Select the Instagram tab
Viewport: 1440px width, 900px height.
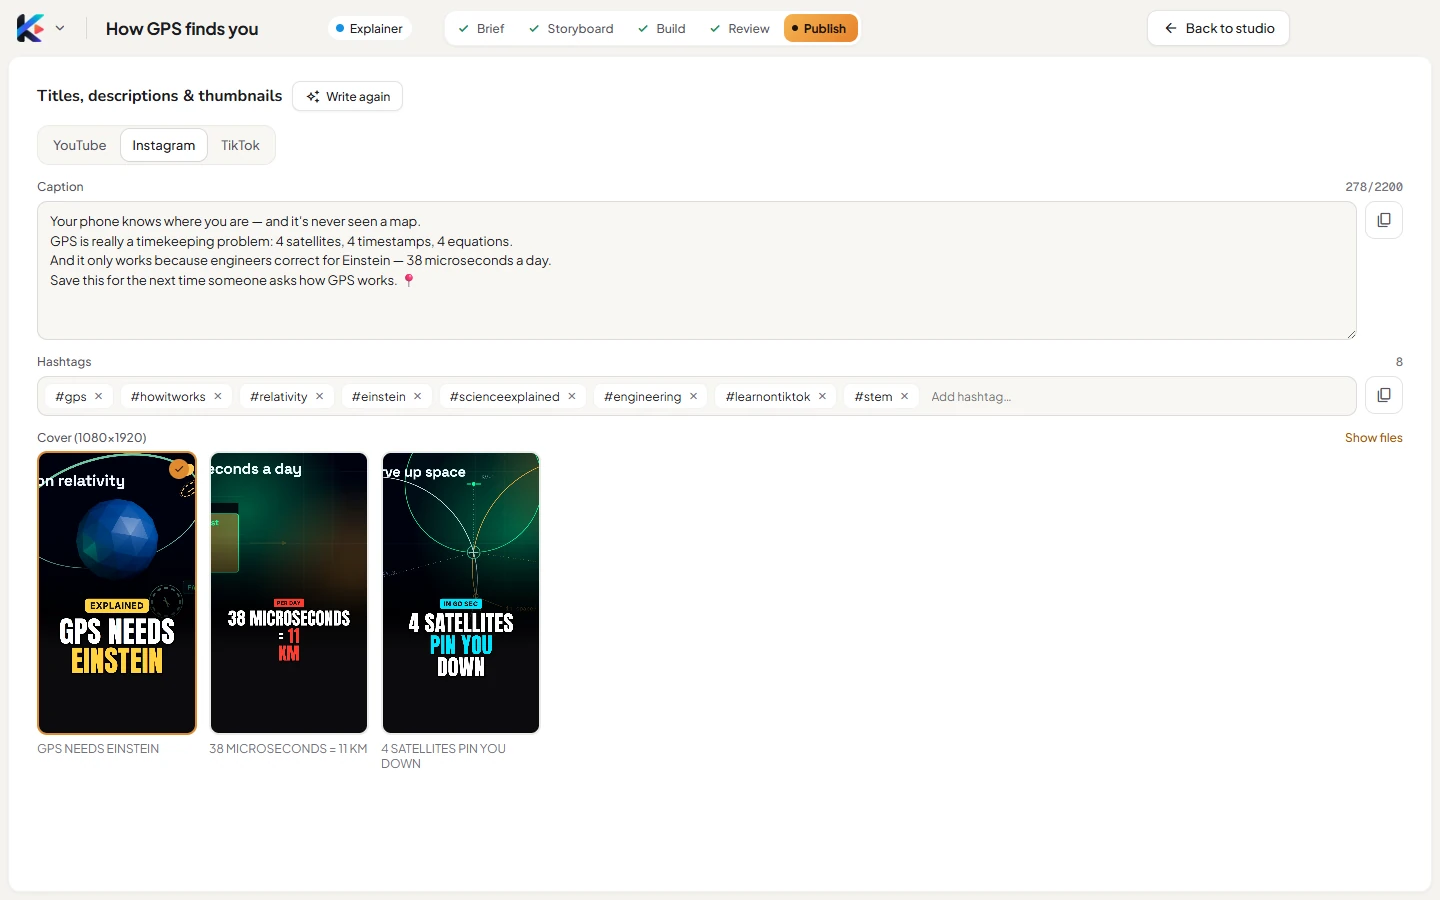pyautogui.click(x=164, y=145)
